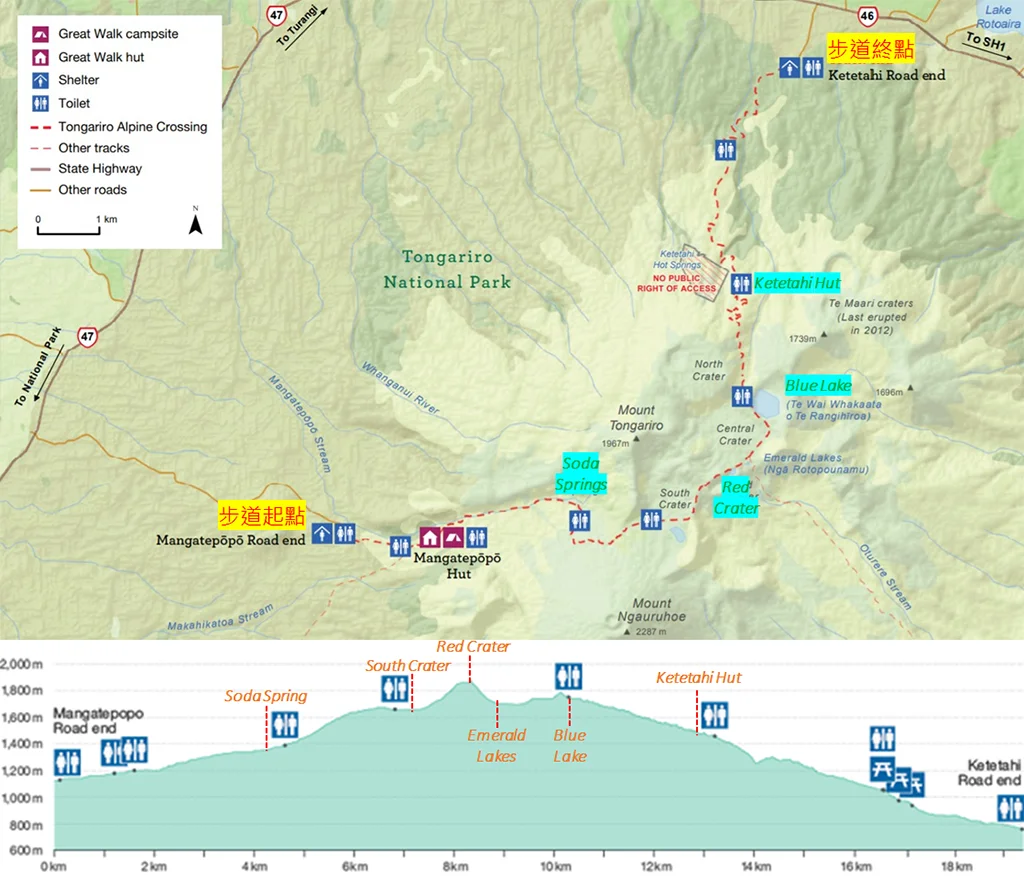
Task: Click the toilet icon beside Mangatepōpō Road end shelter
Action: click(x=345, y=533)
